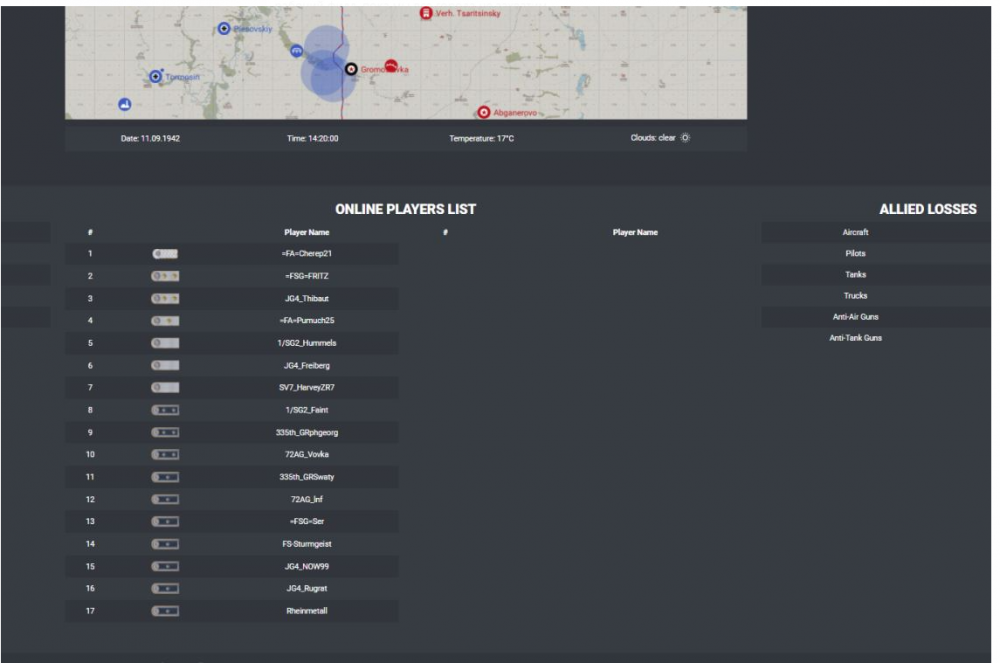
Task: Select player name 72AG_Inf
Action: (307, 499)
